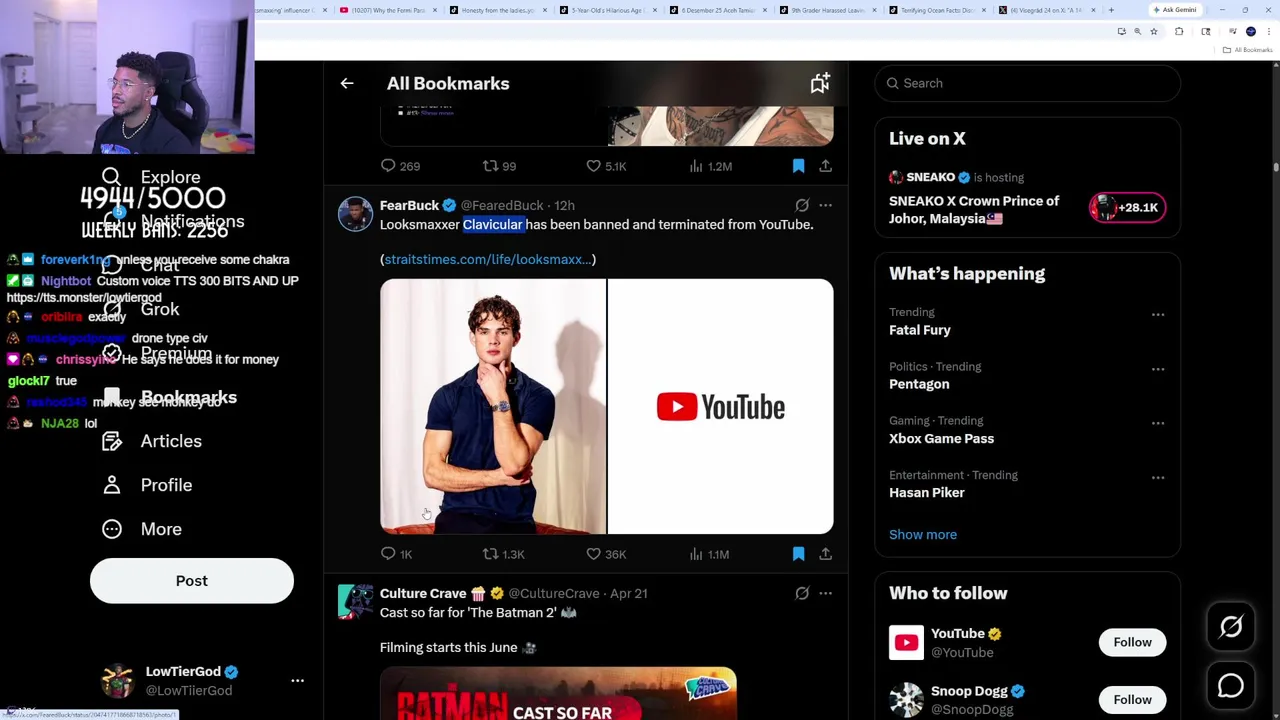Open the man in blue shirt photo

pyautogui.click(x=493, y=406)
